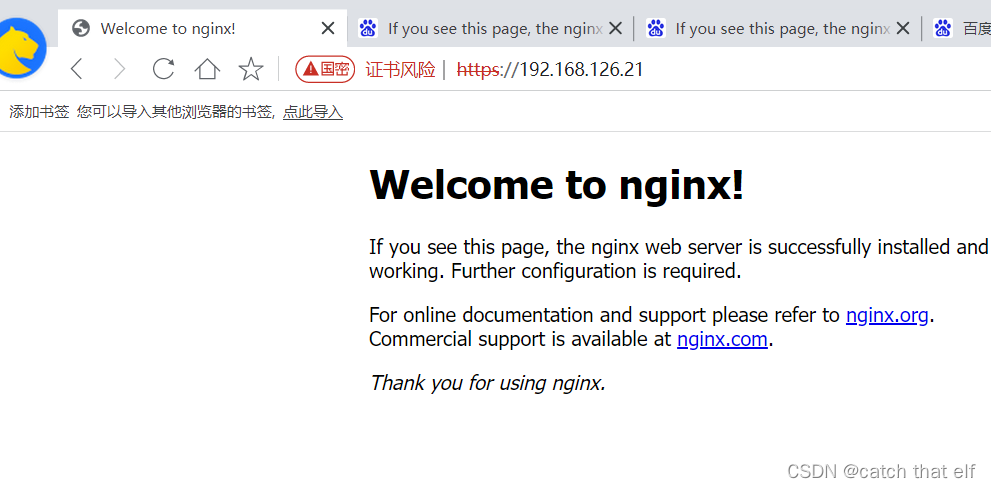Reload the page with refresh icon
This screenshot has height=488, width=991.
click(x=163, y=68)
